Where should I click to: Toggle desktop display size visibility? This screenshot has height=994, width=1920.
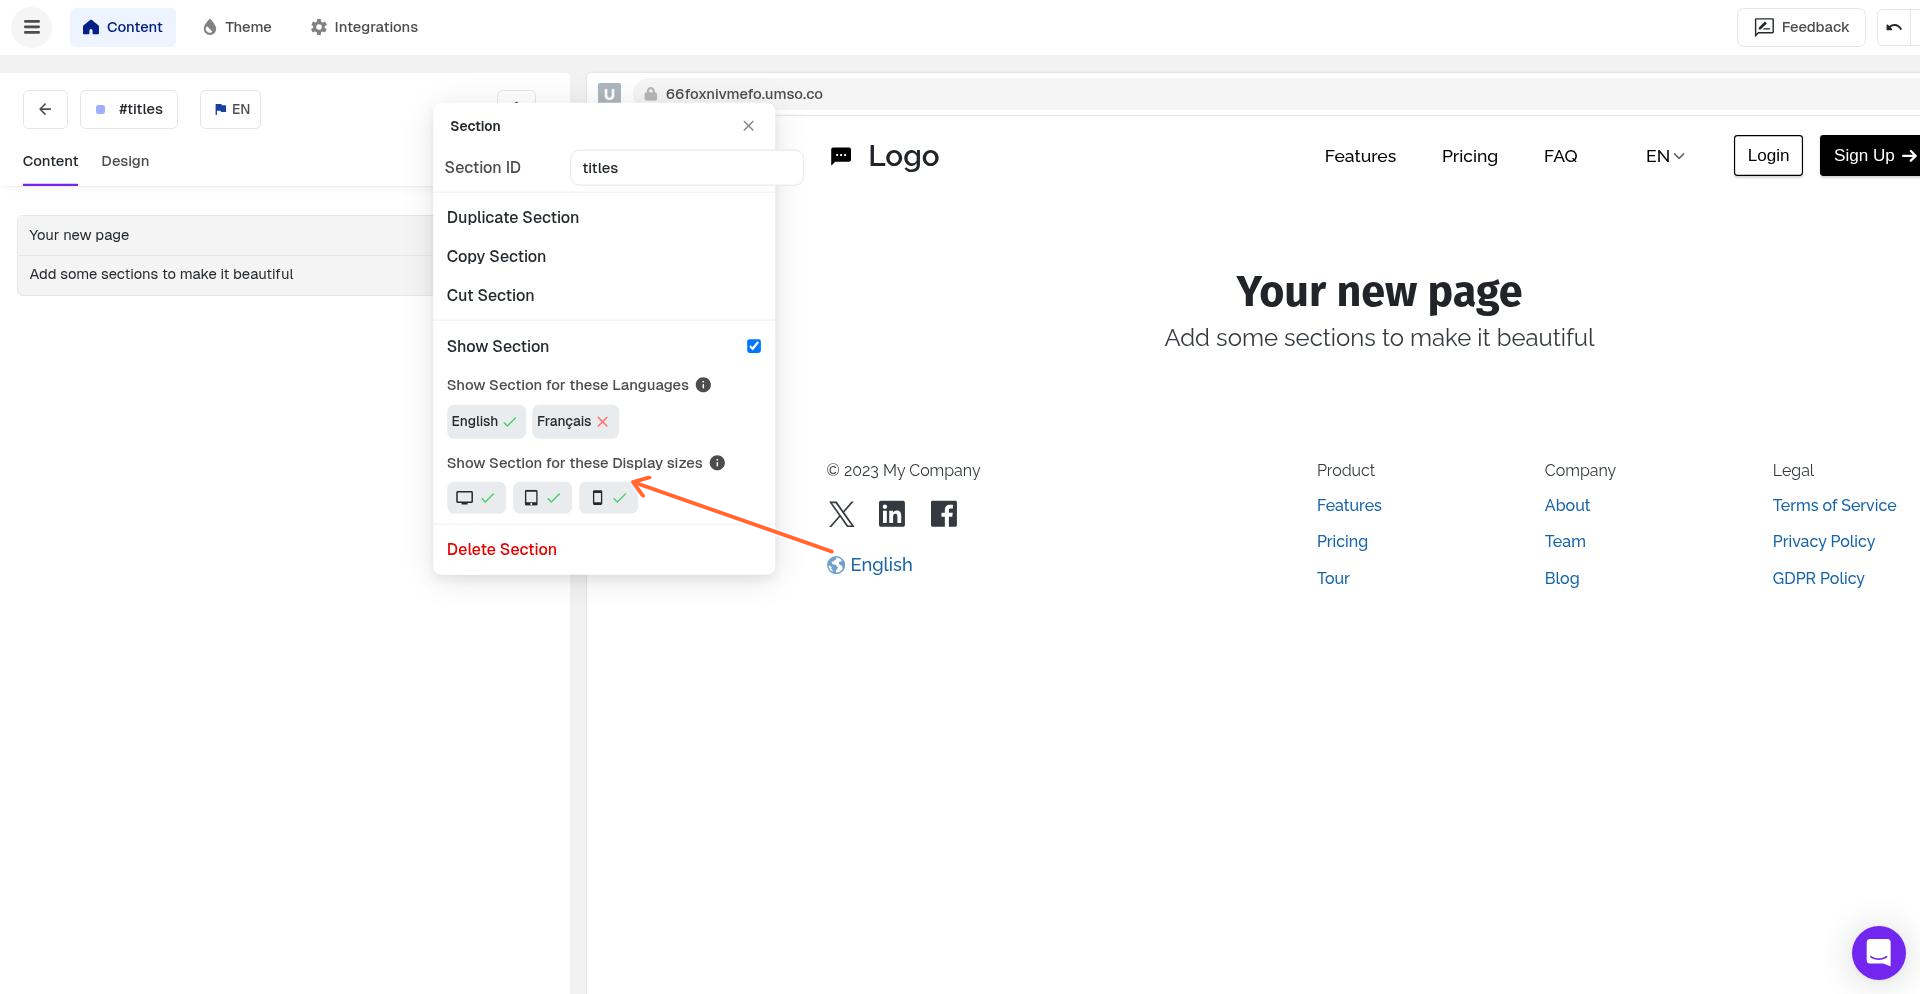(x=476, y=497)
